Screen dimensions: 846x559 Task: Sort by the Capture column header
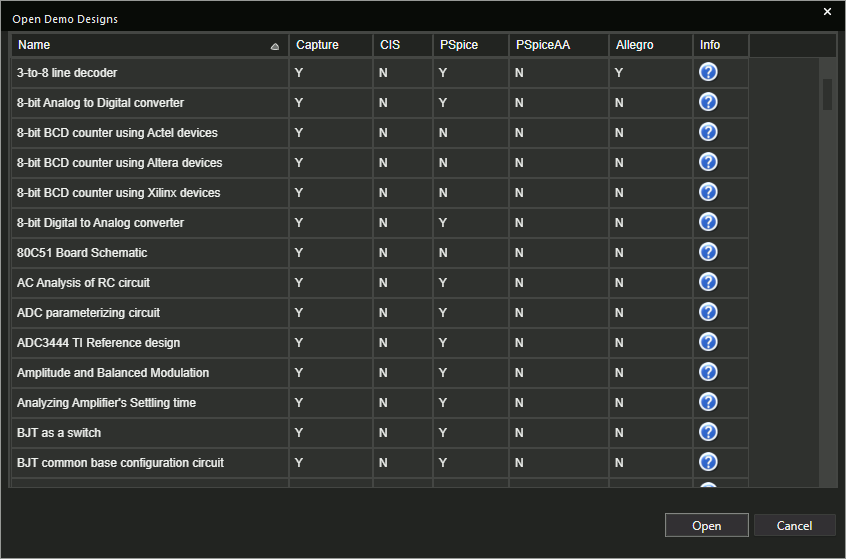pyautogui.click(x=331, y=45)
